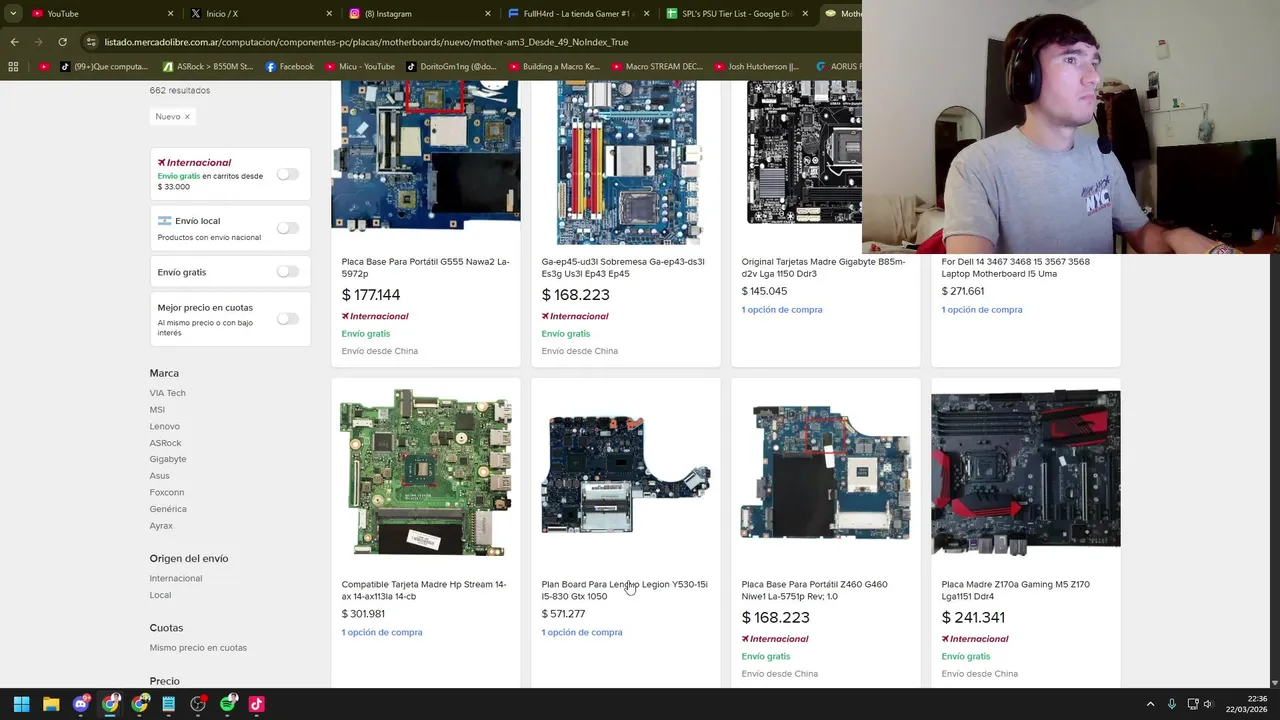This screenshot has width=1280, height=720.
Task: Click the Z170a Gaming M5 product image
Action: [x=1026, y=472]
